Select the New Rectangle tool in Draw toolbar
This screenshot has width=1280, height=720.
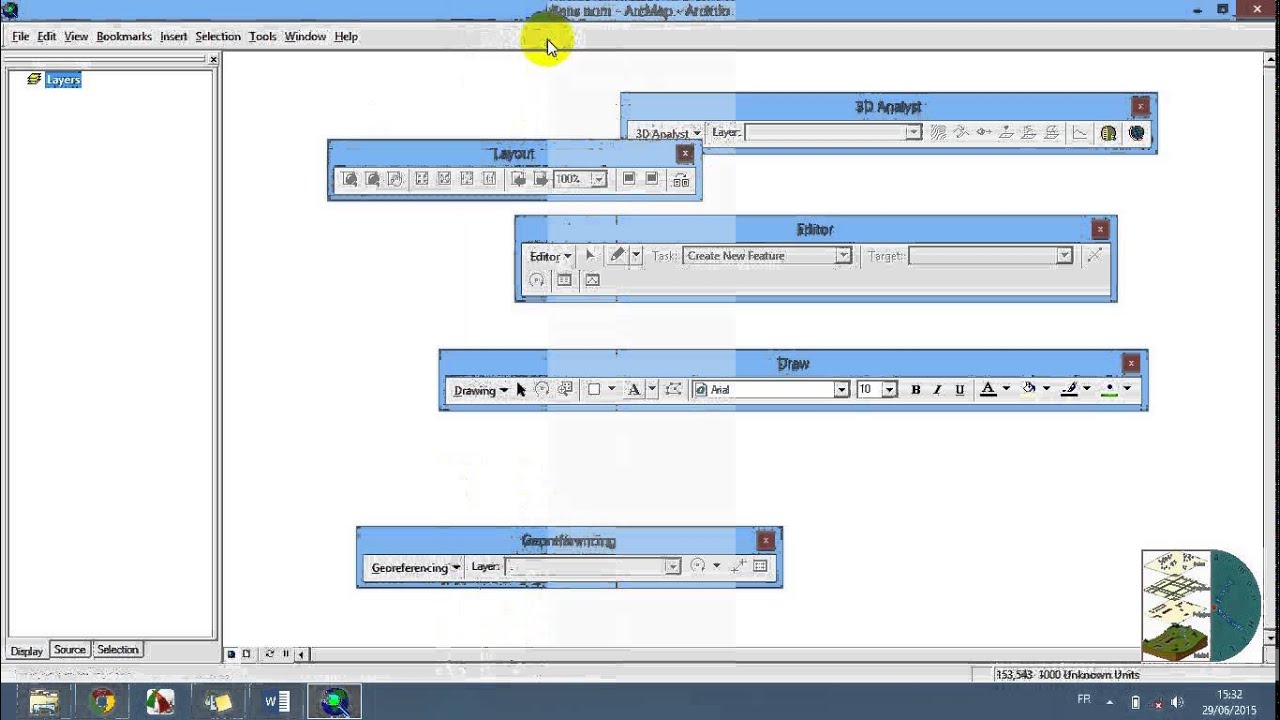click(594, 390)
